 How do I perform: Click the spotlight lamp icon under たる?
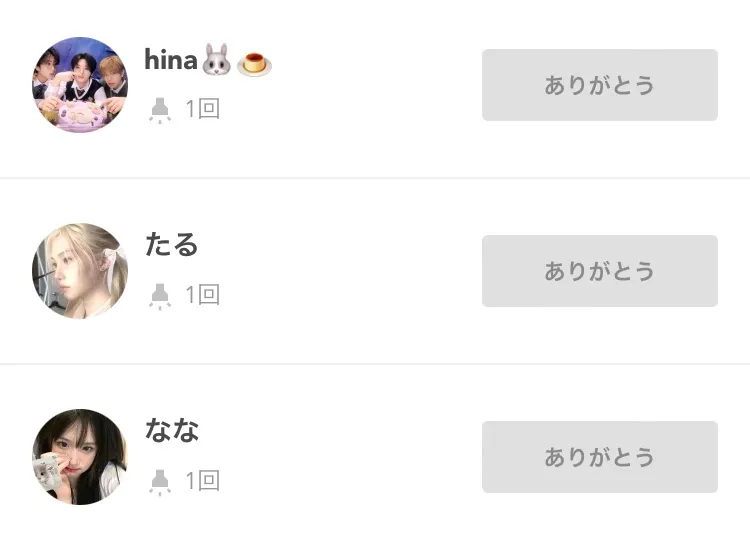pyautogui.click(x=159, y=295)
